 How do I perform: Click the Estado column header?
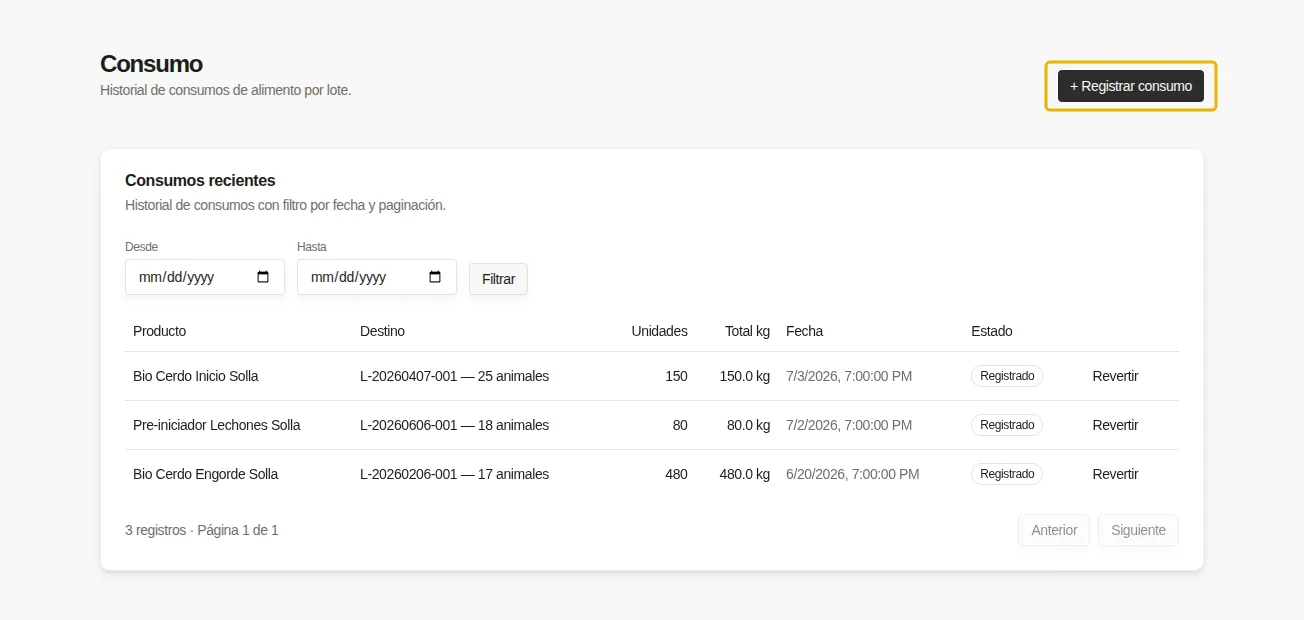tap(991, 331)
